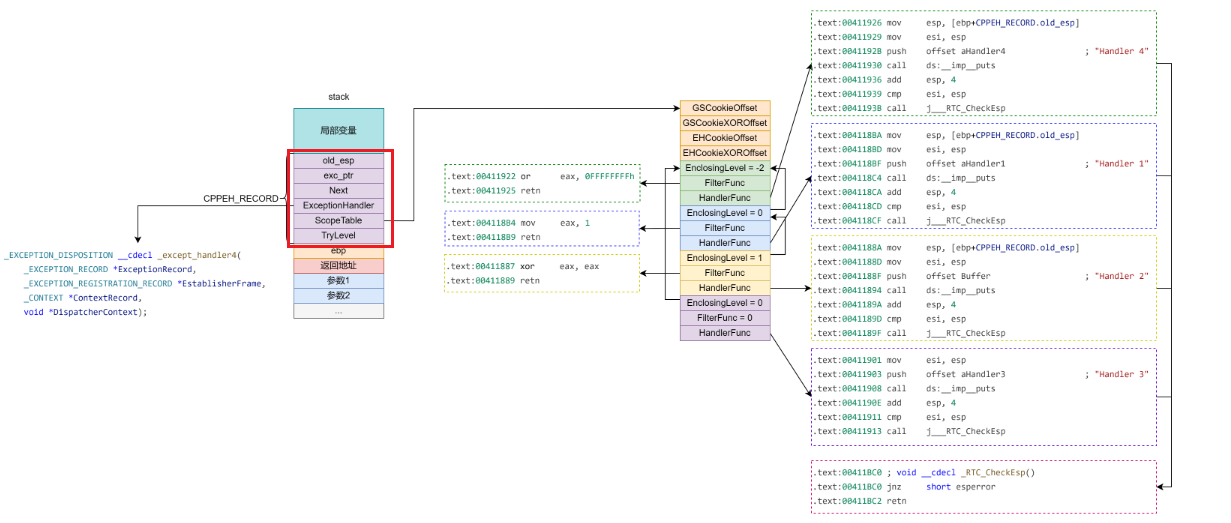The height and width of the screenshot is (523, 1231).
Task: Click the teal 局部变量 block
Action: click(338, 130)
